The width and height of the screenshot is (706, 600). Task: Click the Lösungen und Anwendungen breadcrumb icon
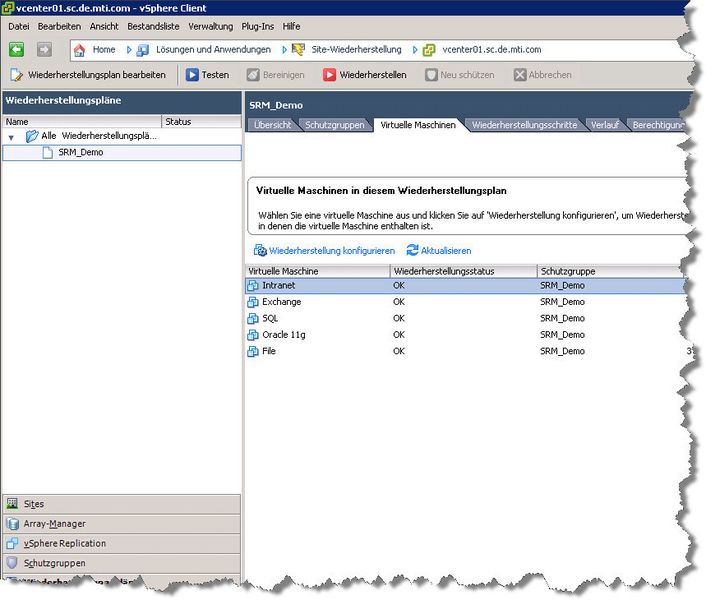pyautogui.click(x=143, y=50)
